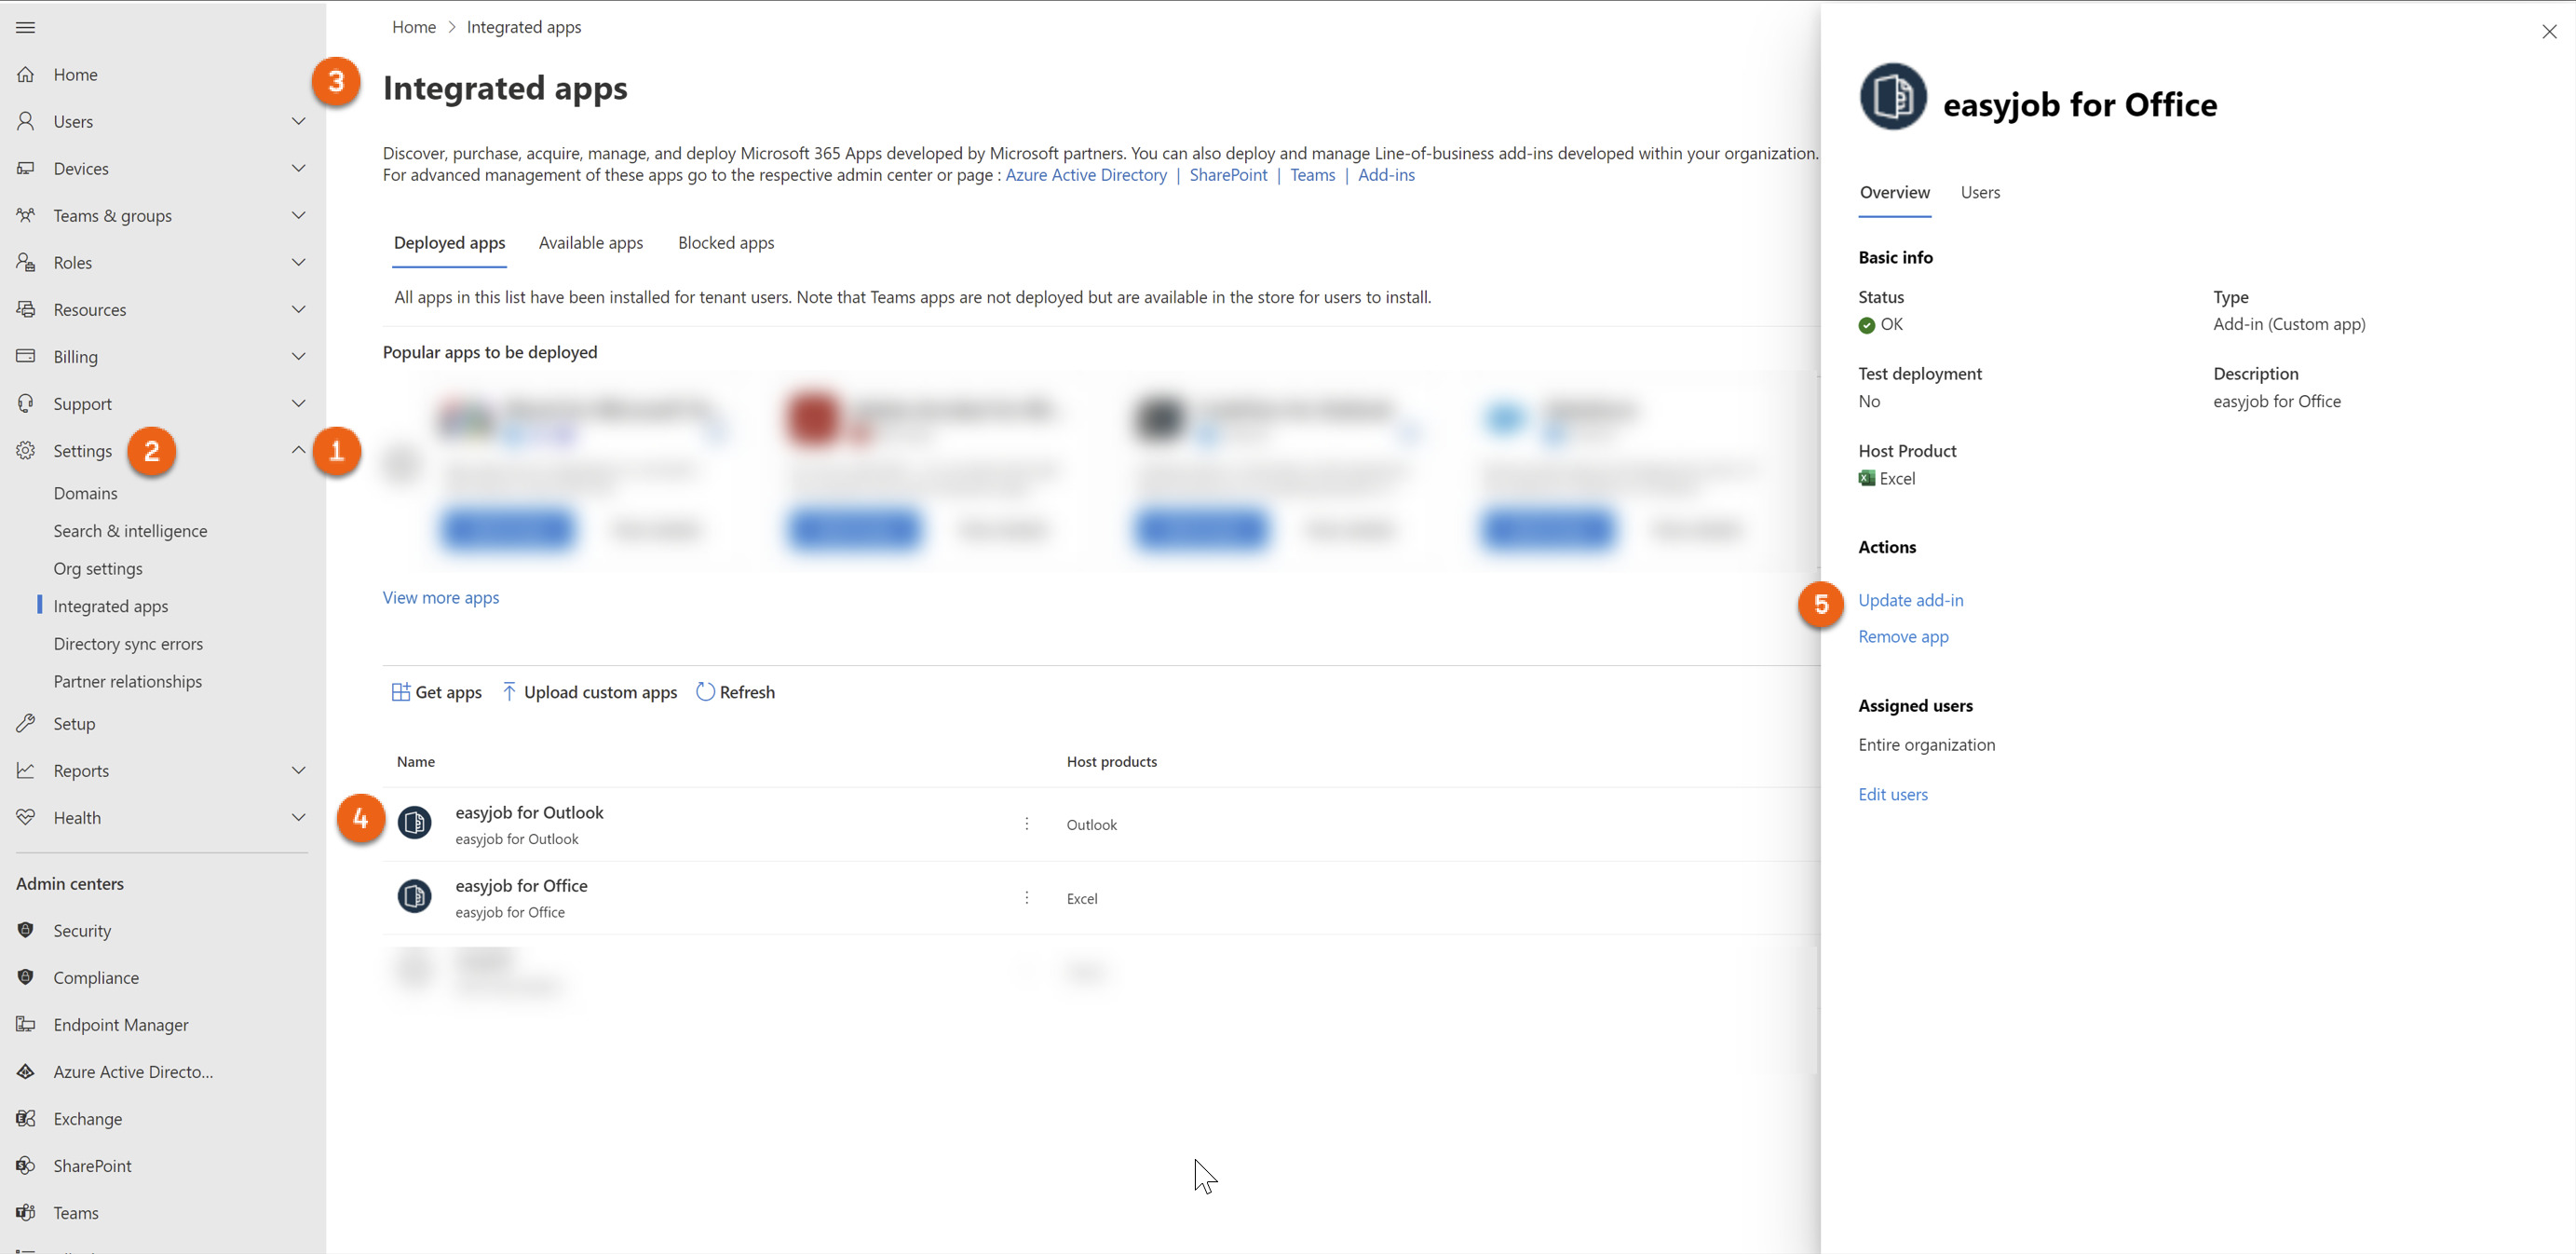Switch to the Blocked apps tab
This screenshot has height=1254, width=2576.
pos(725,243)
